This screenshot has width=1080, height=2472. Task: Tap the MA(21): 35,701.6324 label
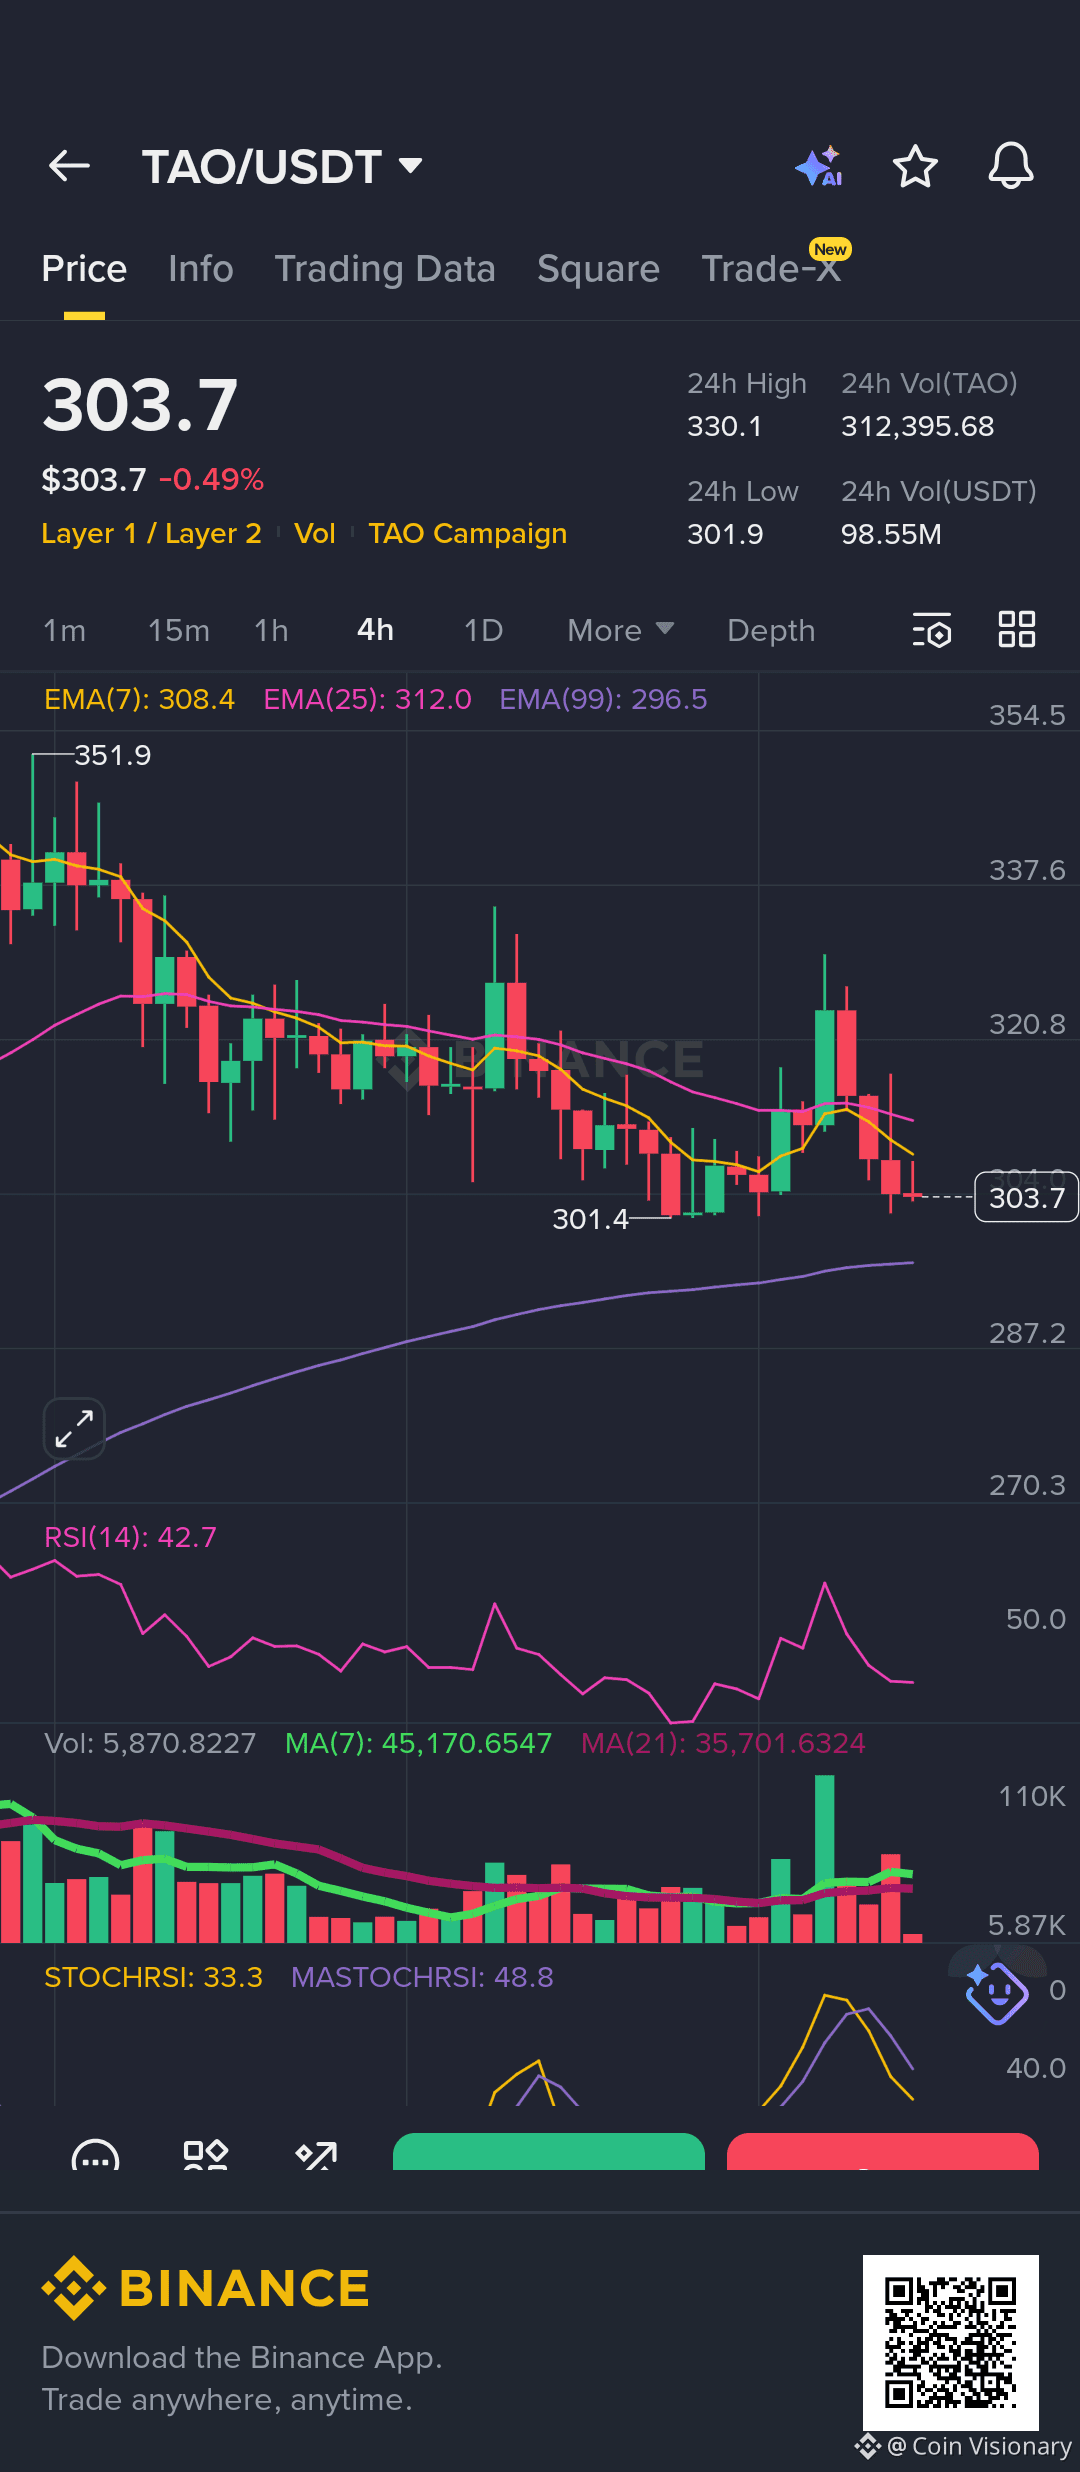(723, 1743)
